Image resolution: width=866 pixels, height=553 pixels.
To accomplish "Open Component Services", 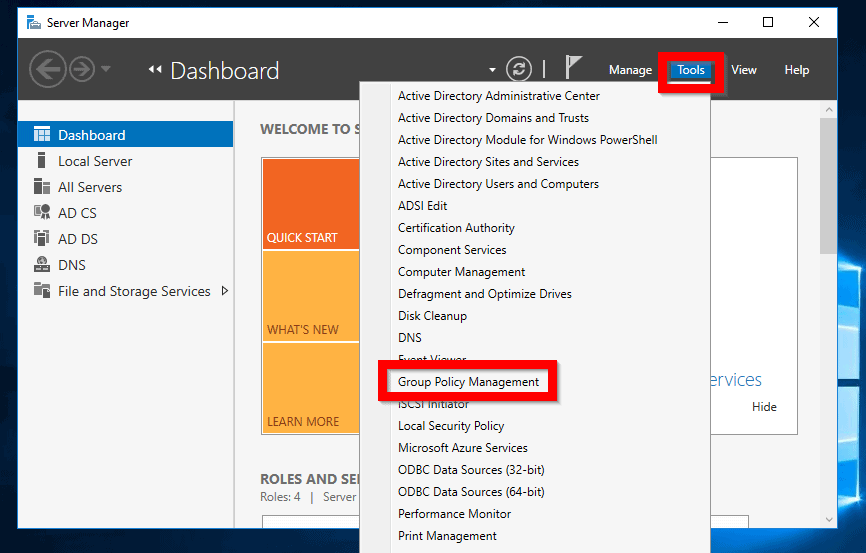I will click(452, 250).
